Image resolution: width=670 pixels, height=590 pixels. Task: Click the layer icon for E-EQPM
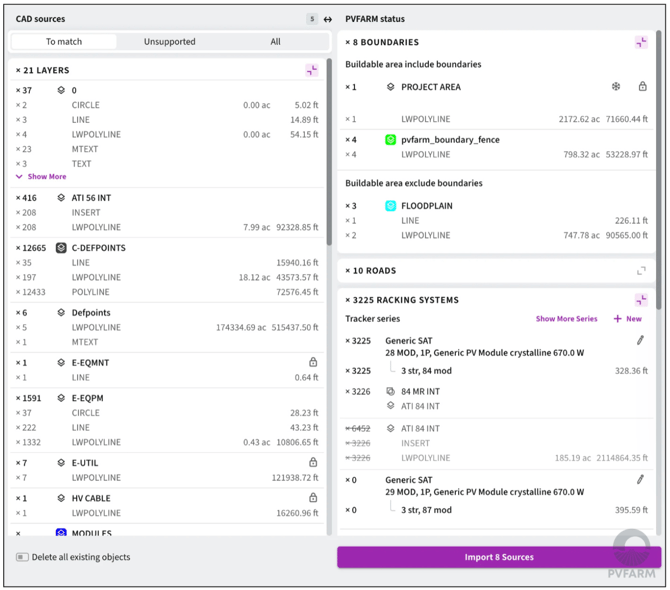pyautogui.click(x=61, y=398)
